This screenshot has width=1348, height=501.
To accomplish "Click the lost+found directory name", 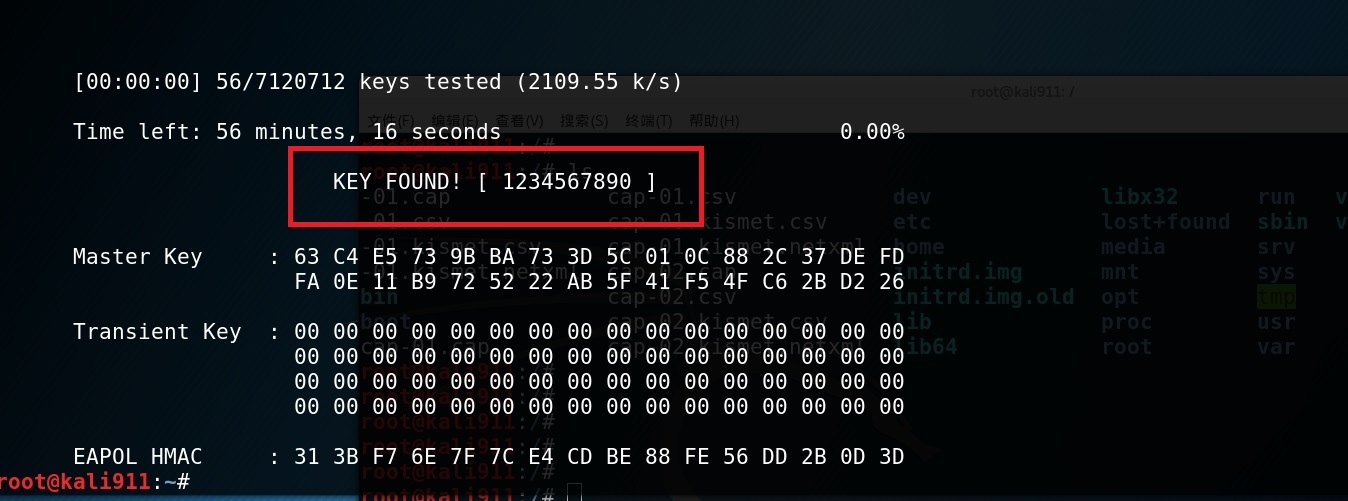I will [x=1165, y=222].
